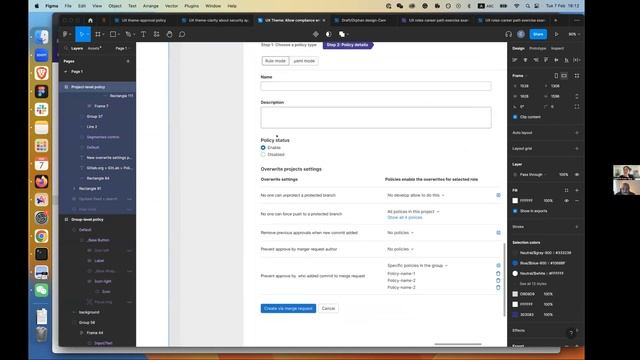Screen dimensions: 640x360
Task: Open the Vector menu
Action: pyautogui.click(x=171, y=6)
